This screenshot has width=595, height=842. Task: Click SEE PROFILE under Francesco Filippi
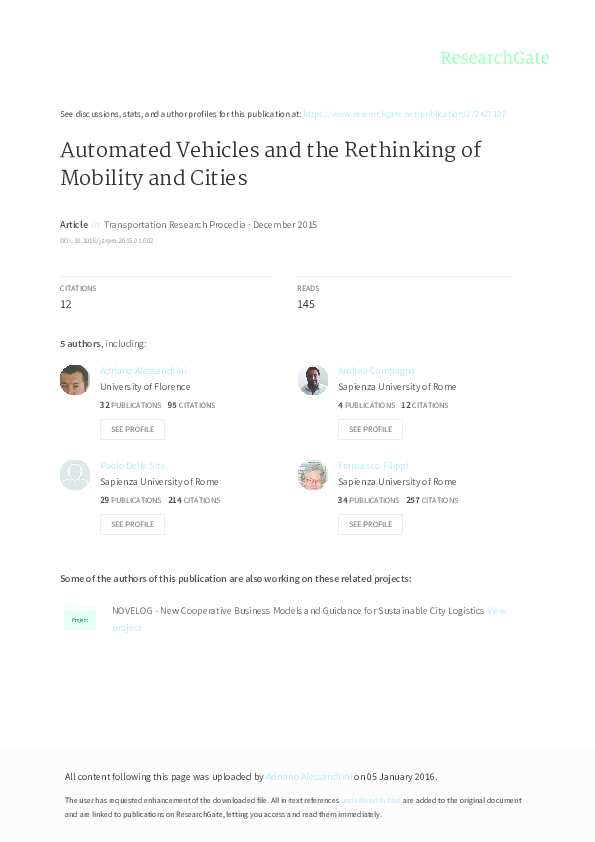(x=370, y=524)
